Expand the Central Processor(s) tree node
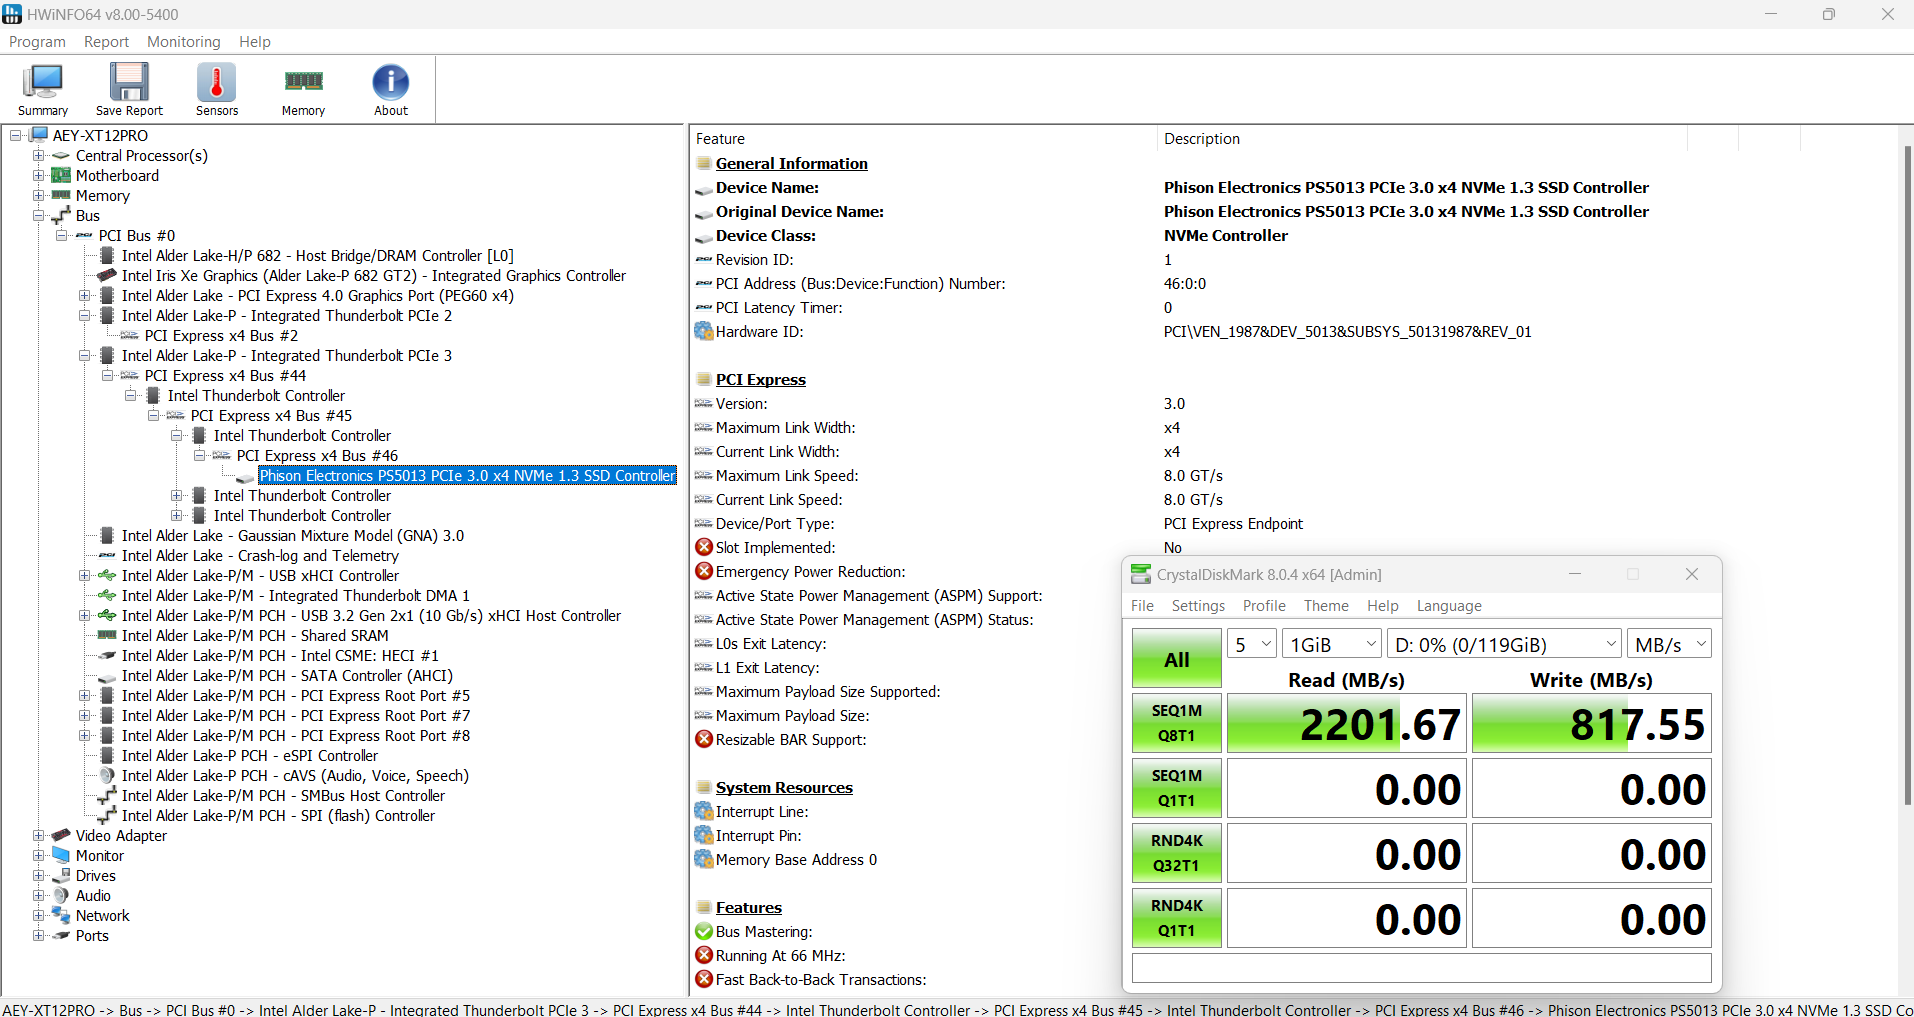 tap(38, 156)
